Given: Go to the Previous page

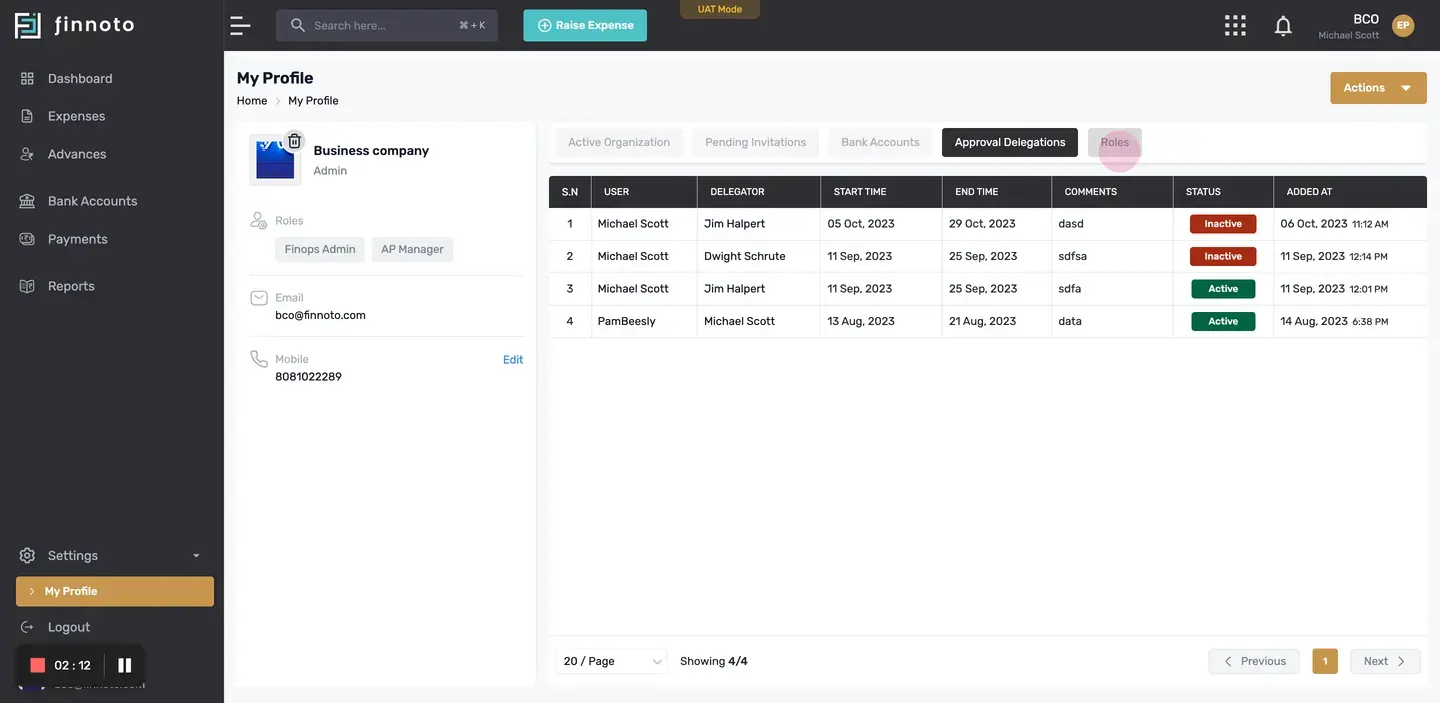Looking at the screenshot, I should click(x=1254, y=661).
